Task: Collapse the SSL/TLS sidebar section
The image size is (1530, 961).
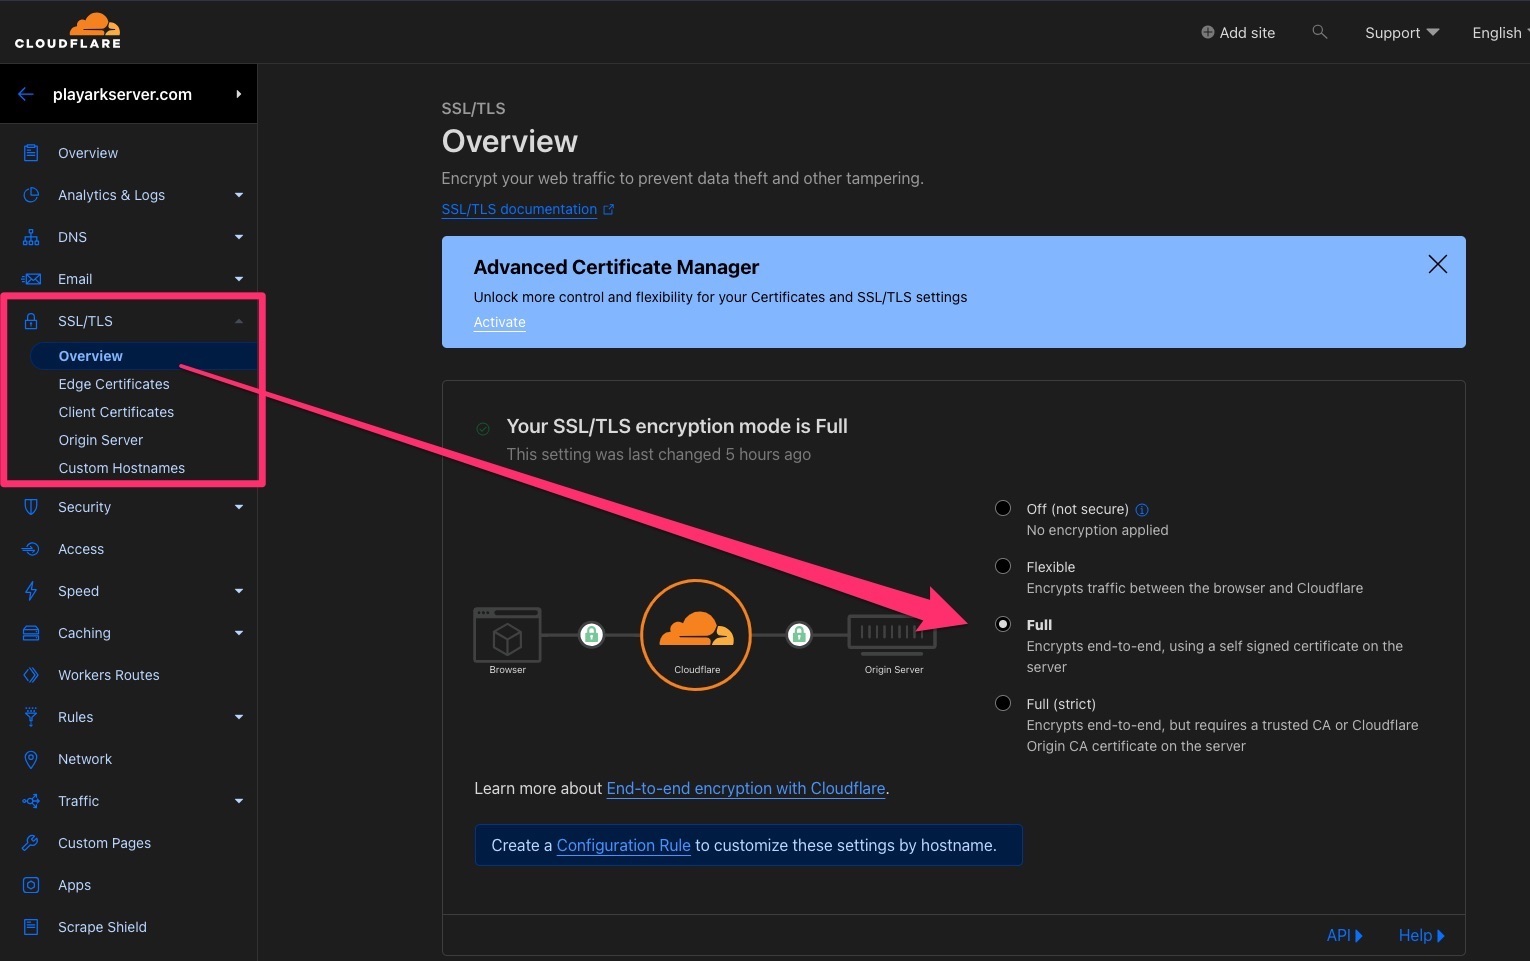Action: click(x=237, y=321)
